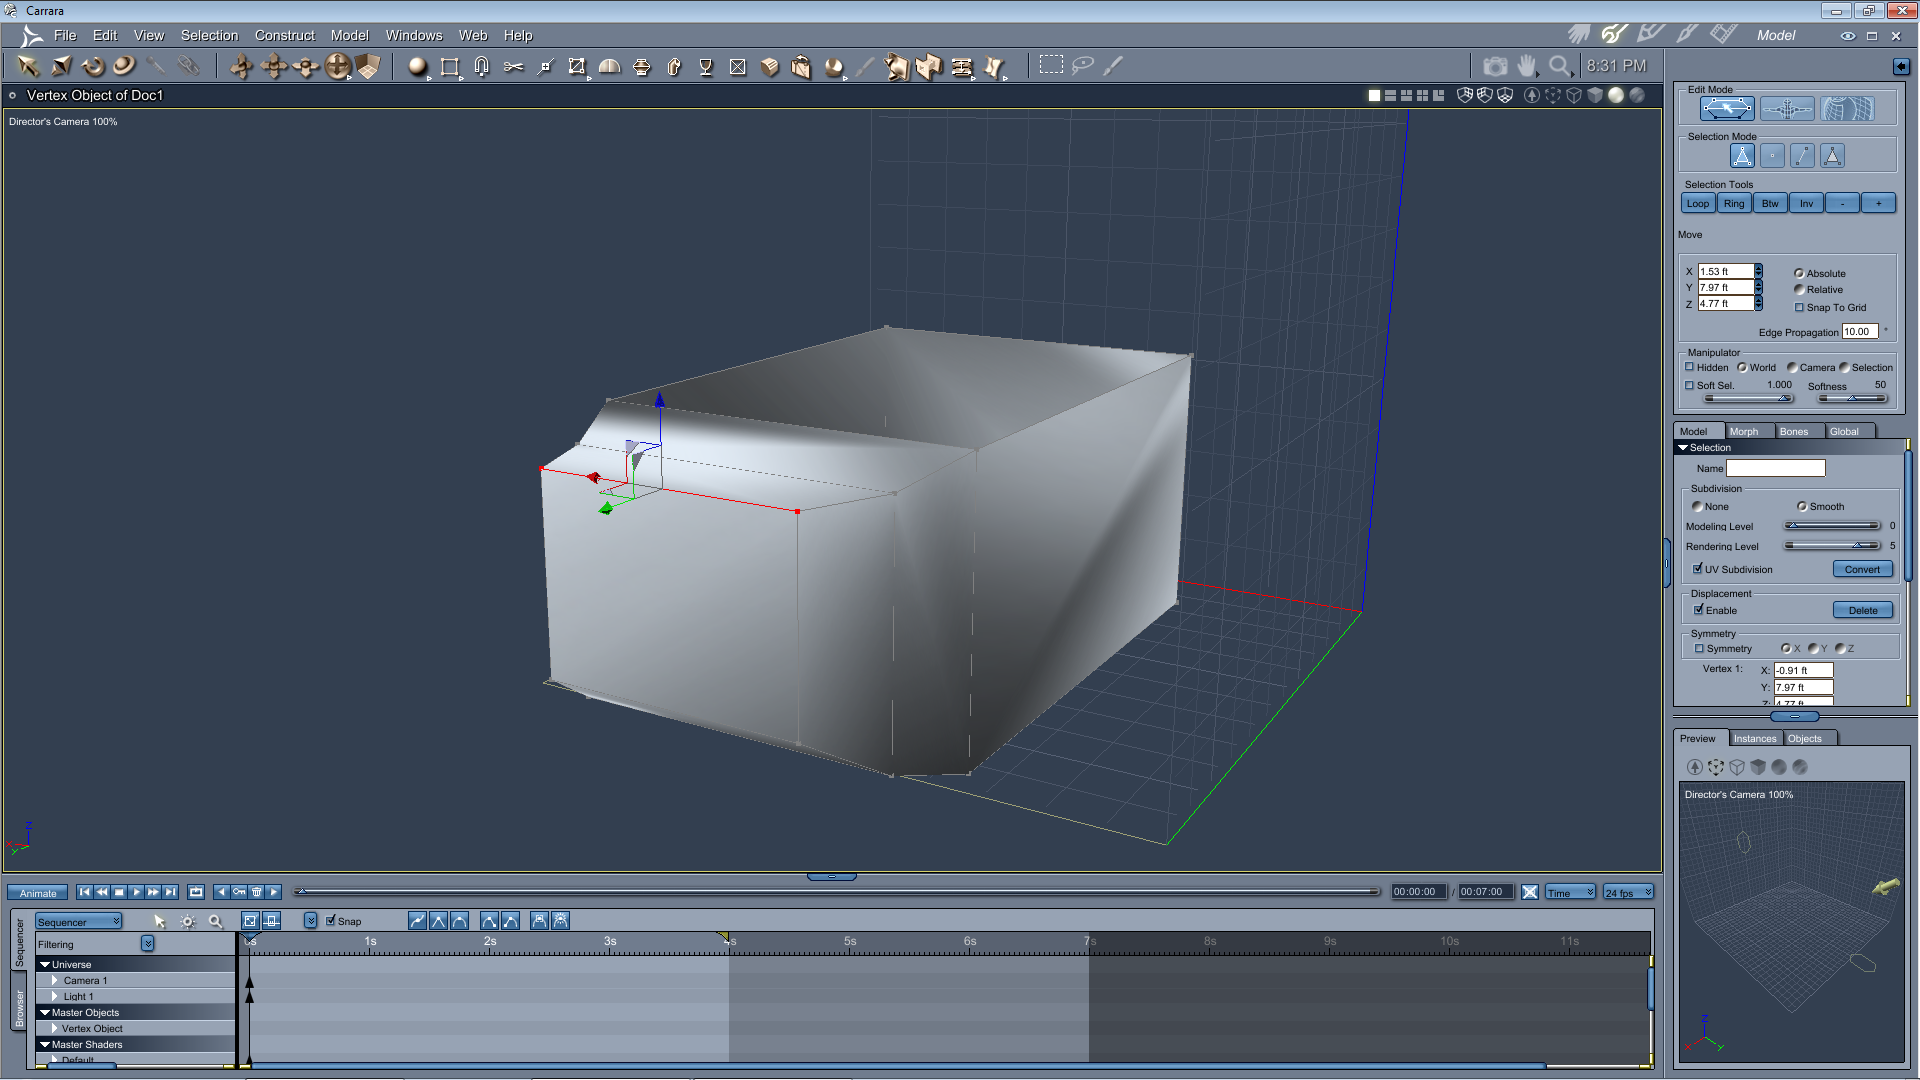Toggle the UV Subdivision checkbox

(1697, 569)
